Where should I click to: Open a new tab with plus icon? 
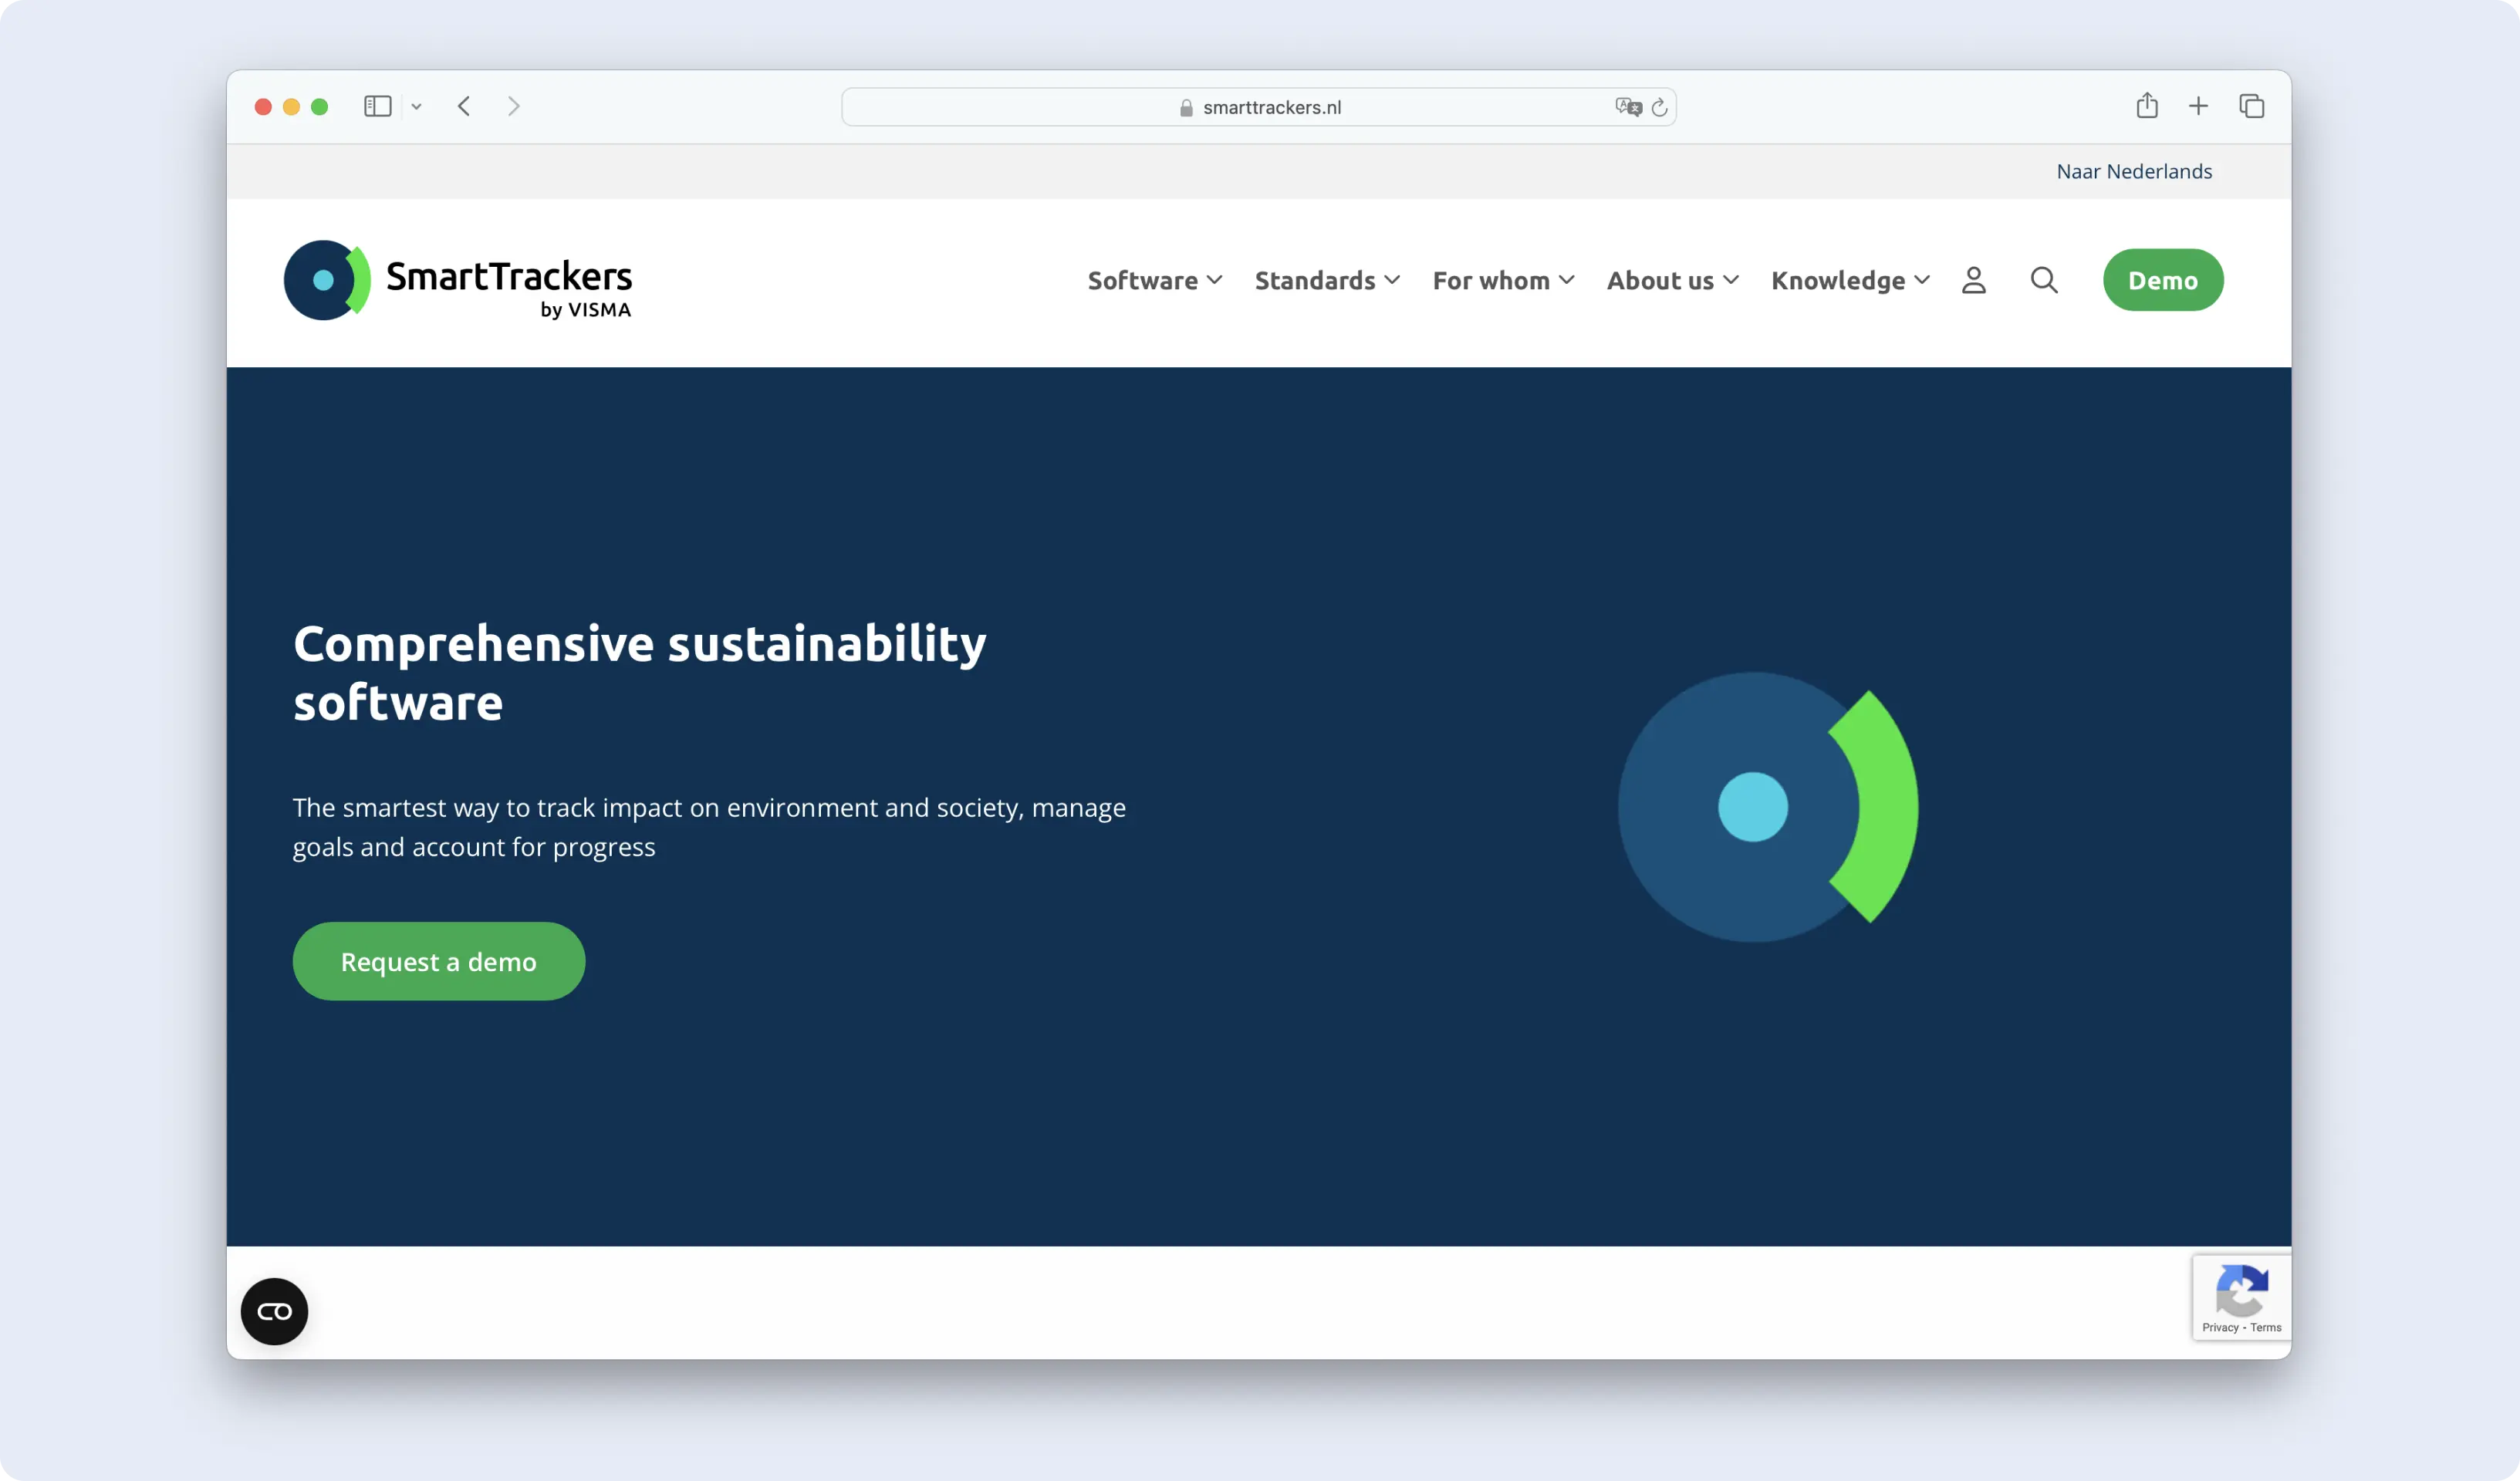(x=2198, y=106)
